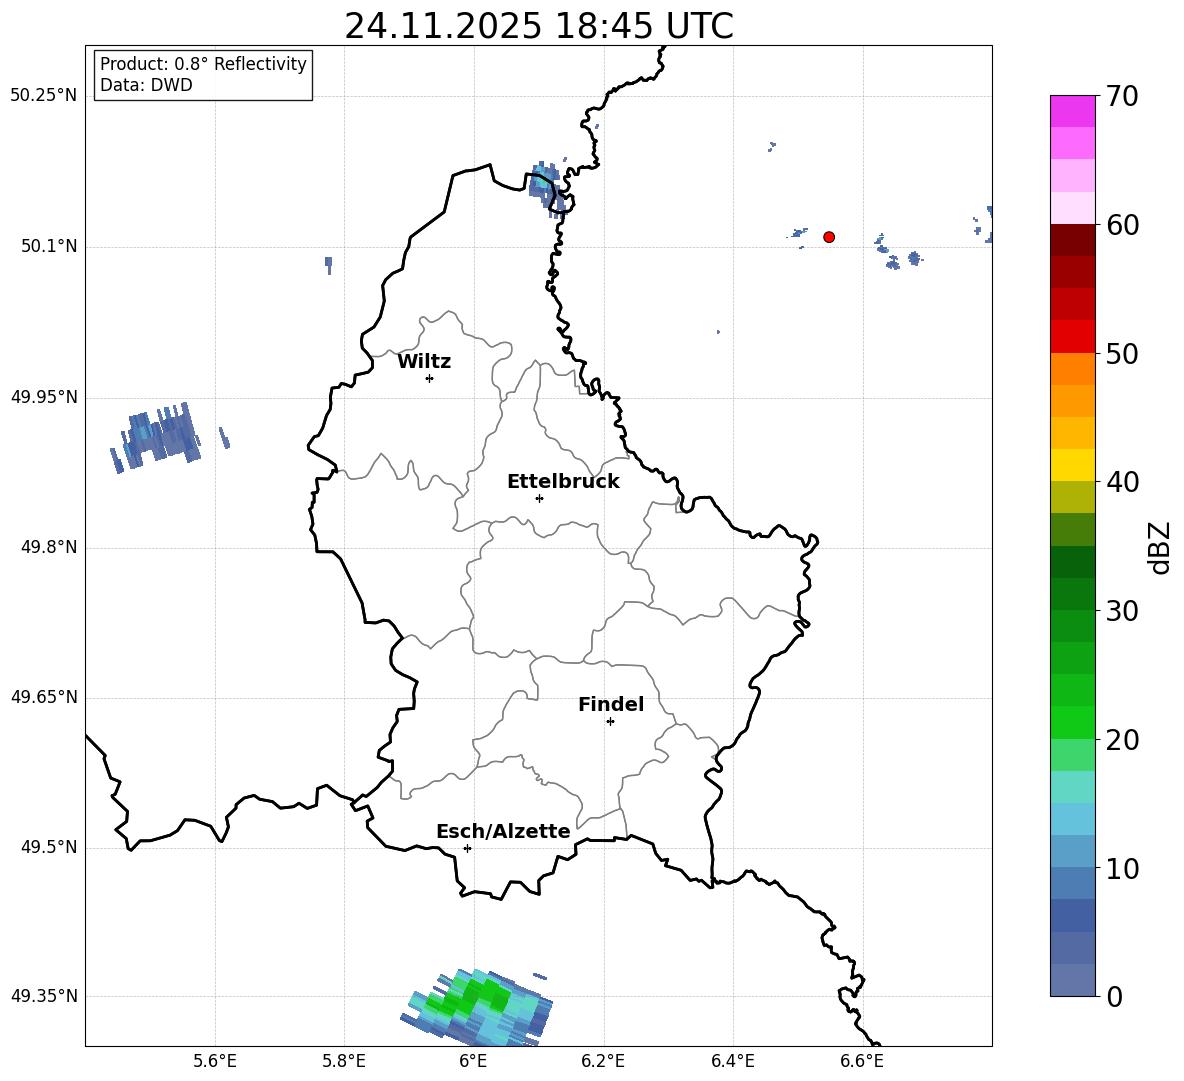
Task: Click the colorbar tick label 50
Action: coord(1122,354)
